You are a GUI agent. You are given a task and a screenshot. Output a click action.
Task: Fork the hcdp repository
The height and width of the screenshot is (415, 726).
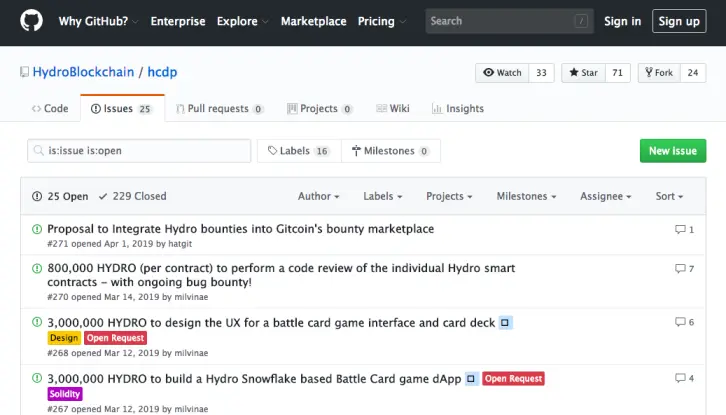659,73
